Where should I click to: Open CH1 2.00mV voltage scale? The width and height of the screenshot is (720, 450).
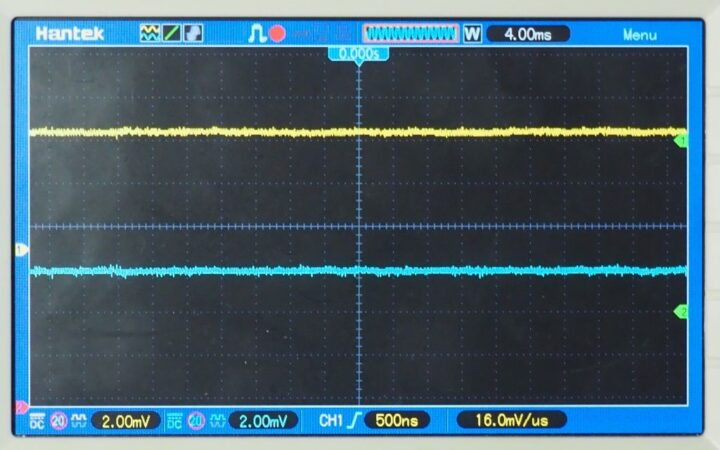tap(126, 421)
